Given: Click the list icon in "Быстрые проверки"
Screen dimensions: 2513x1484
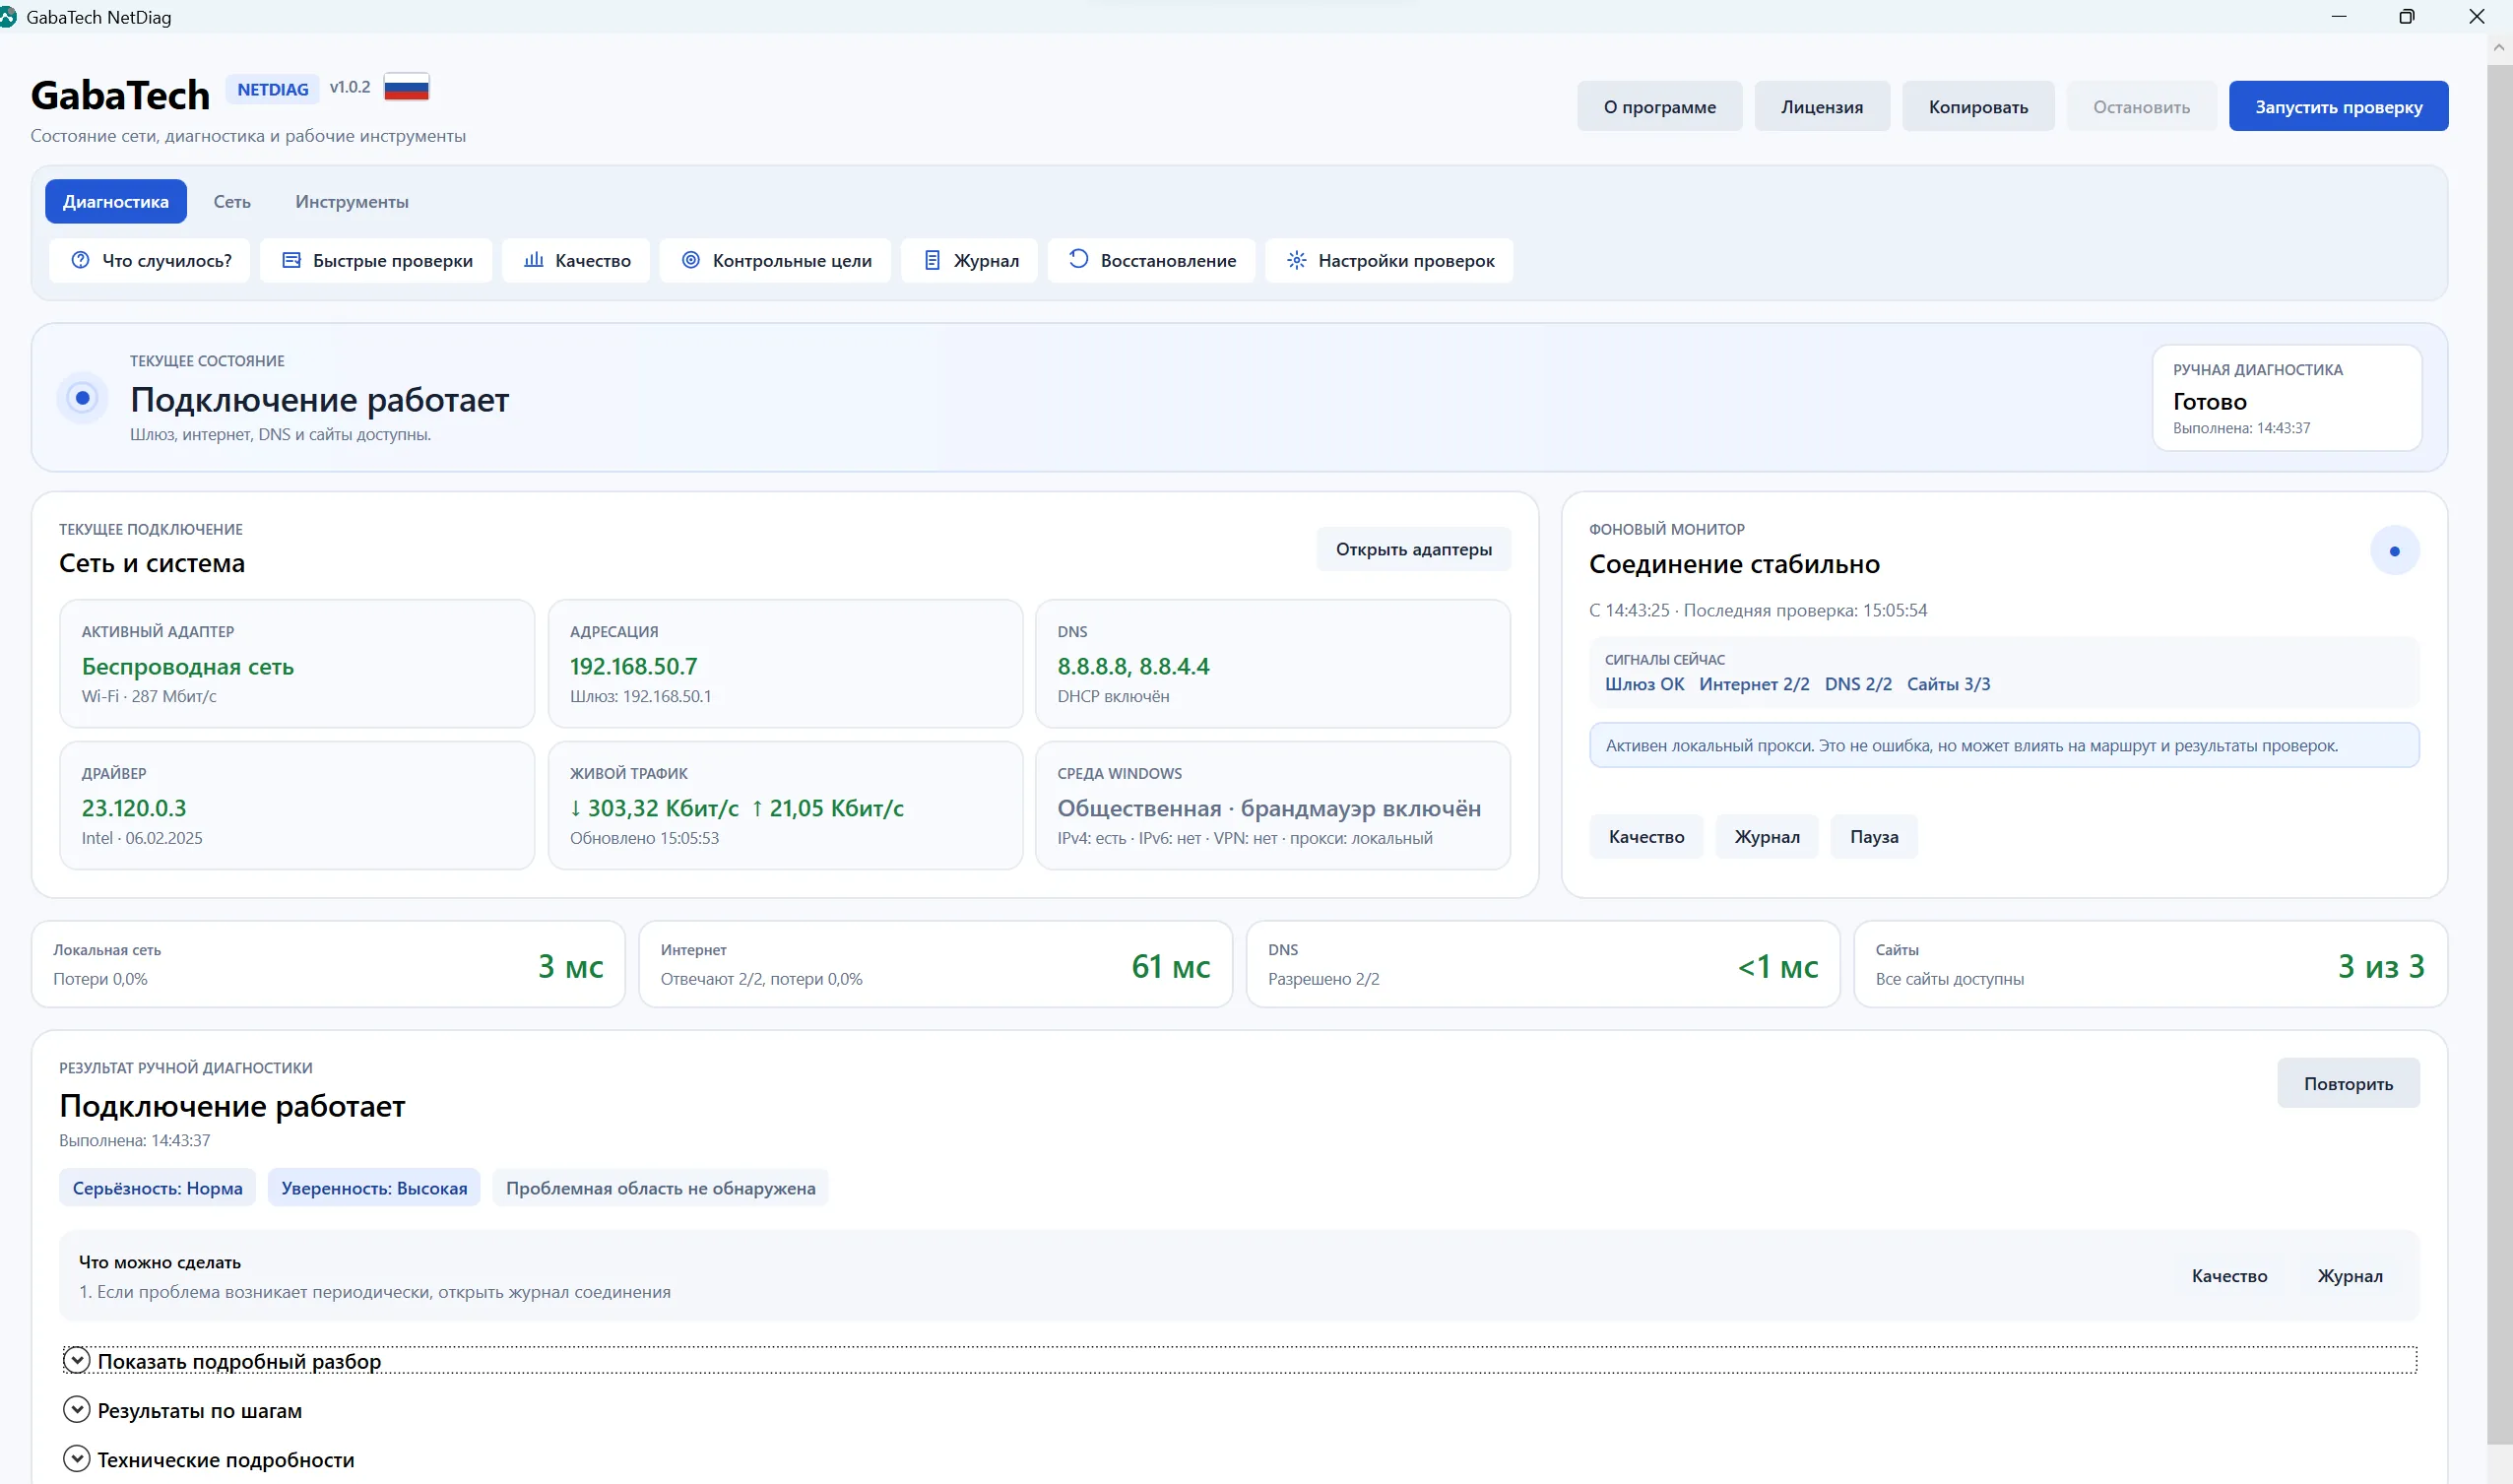Looking at the screenshot, I should coord(291,260).
